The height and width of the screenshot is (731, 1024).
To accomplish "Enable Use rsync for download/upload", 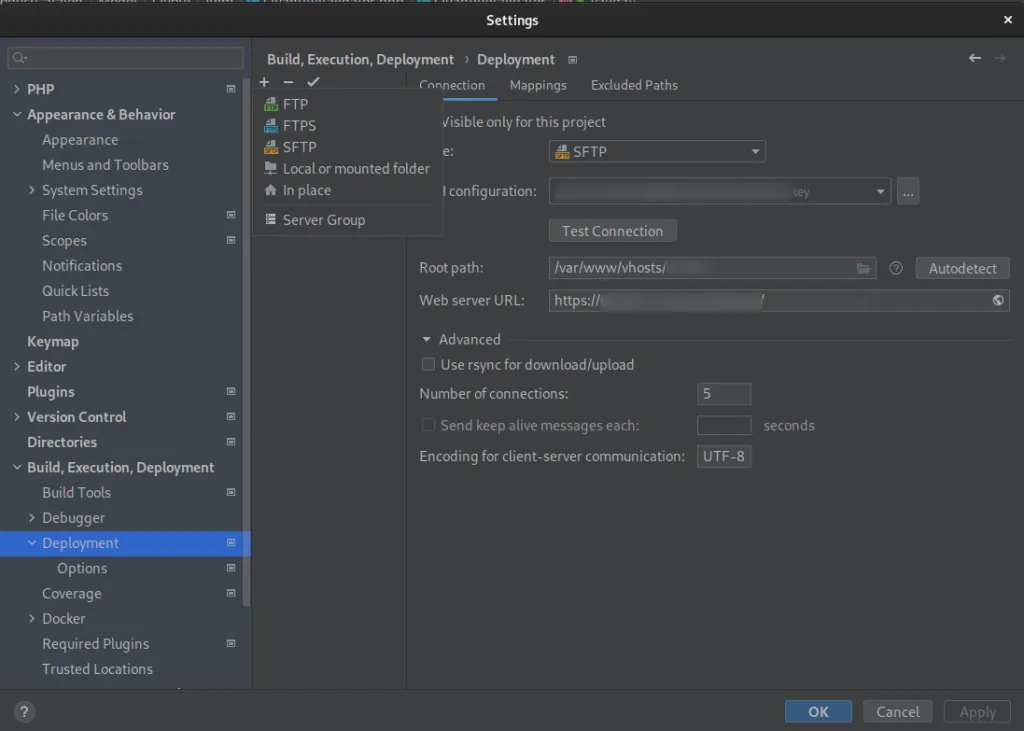I will (x=427, y=364).
